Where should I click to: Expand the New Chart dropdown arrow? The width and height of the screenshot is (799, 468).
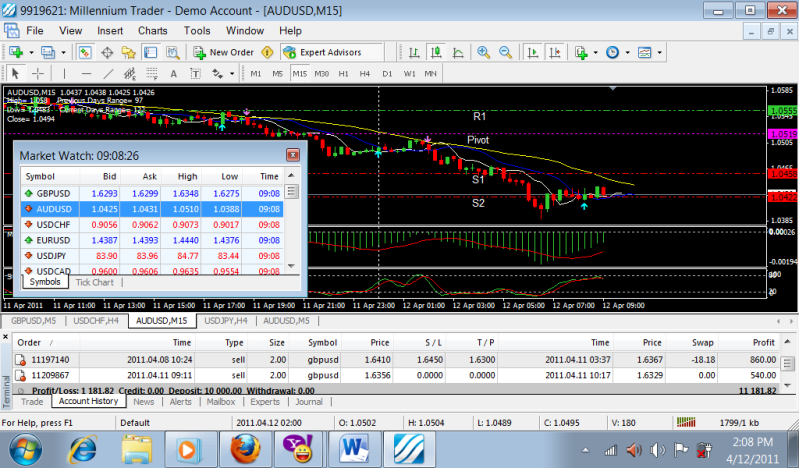tap(31, 53)
